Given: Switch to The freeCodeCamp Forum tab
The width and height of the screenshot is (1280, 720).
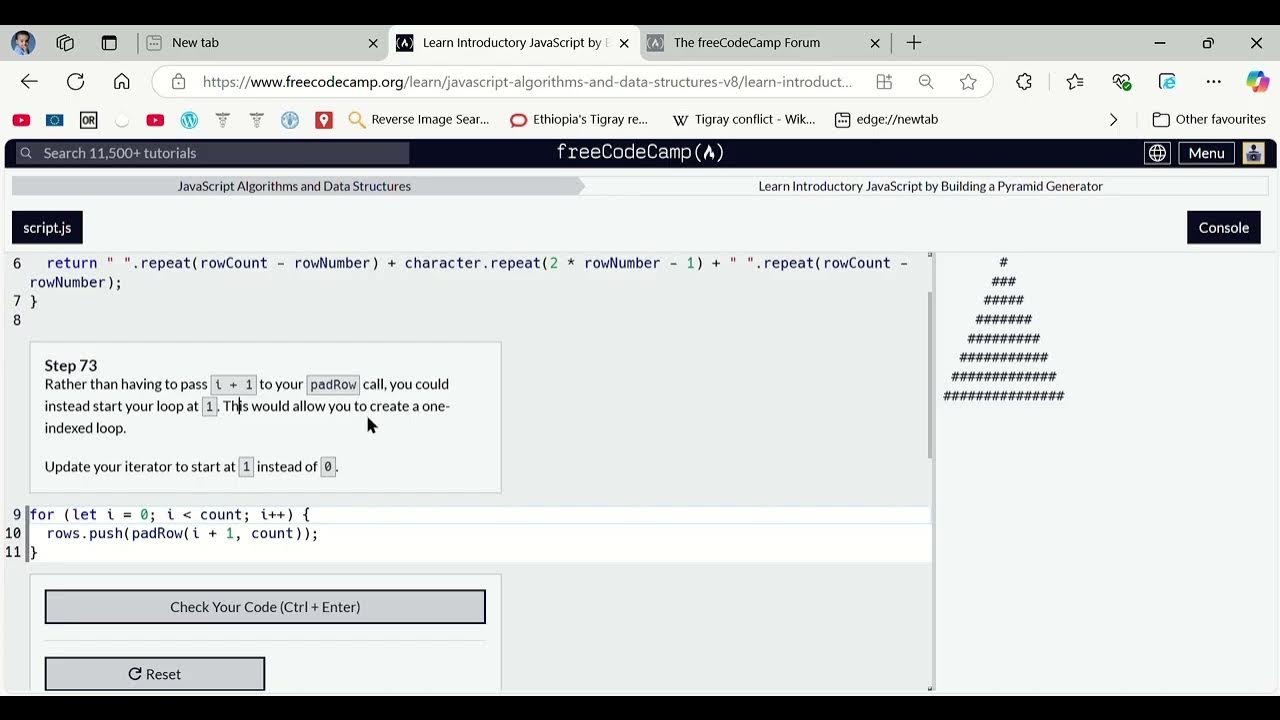Looking at the screenshot, I should (764, 43).
